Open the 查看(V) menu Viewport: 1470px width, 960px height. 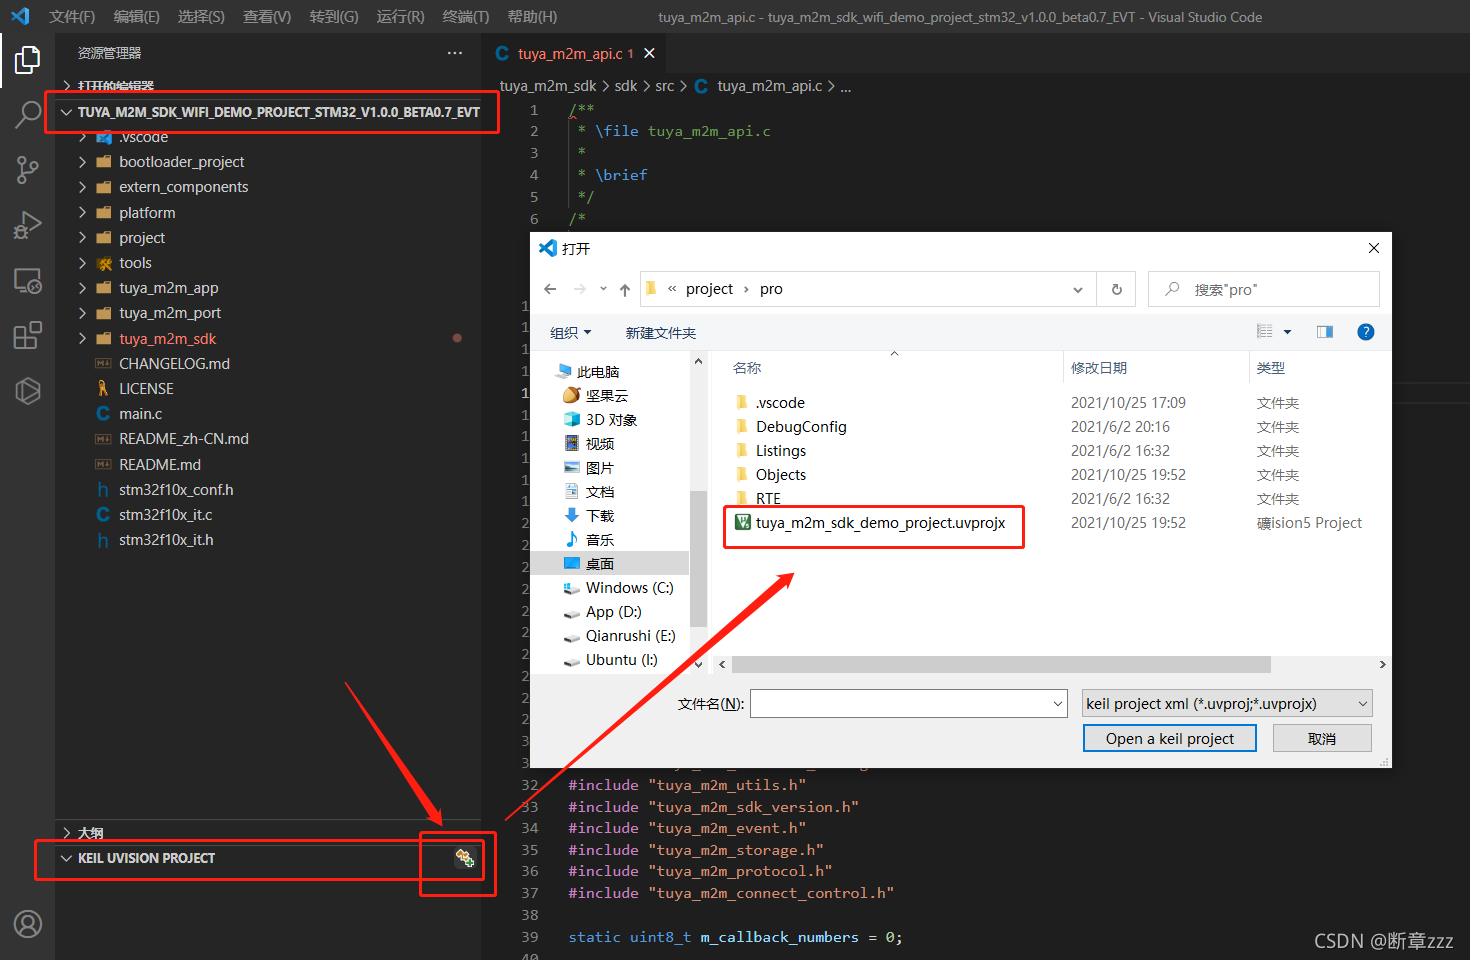[x=267, y=17]
